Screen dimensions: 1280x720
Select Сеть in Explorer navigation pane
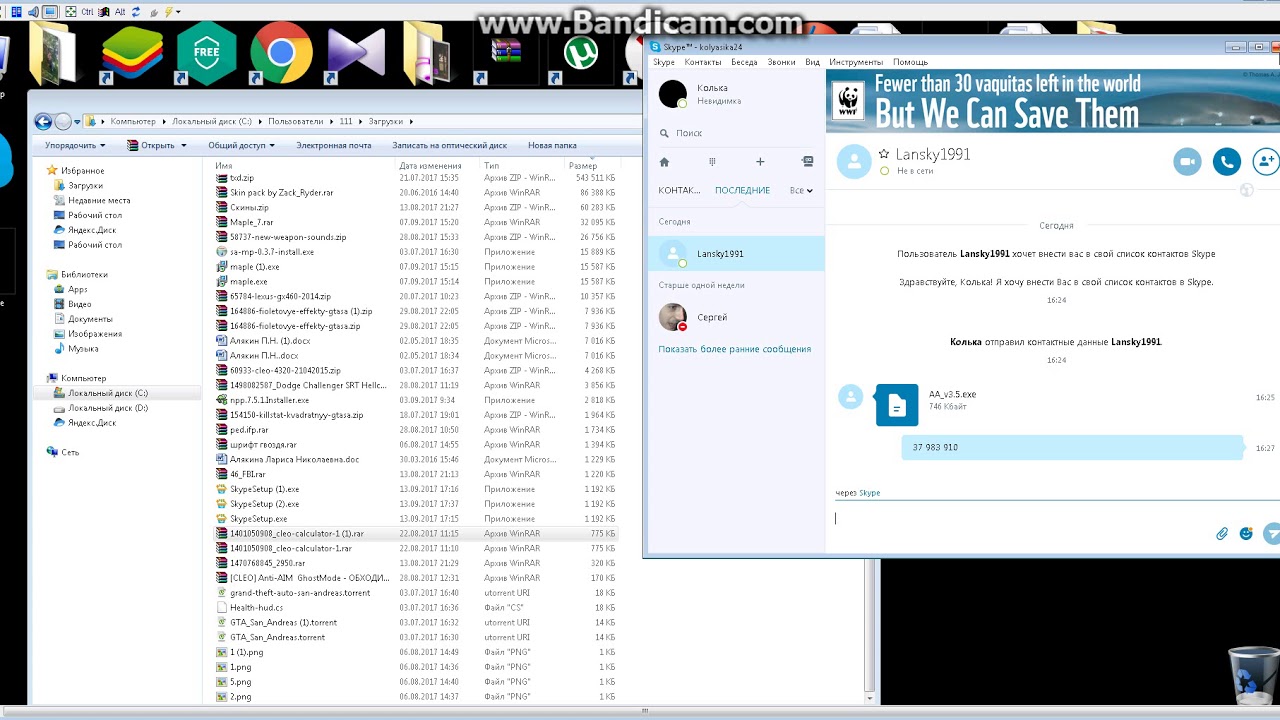coord(69,452)
